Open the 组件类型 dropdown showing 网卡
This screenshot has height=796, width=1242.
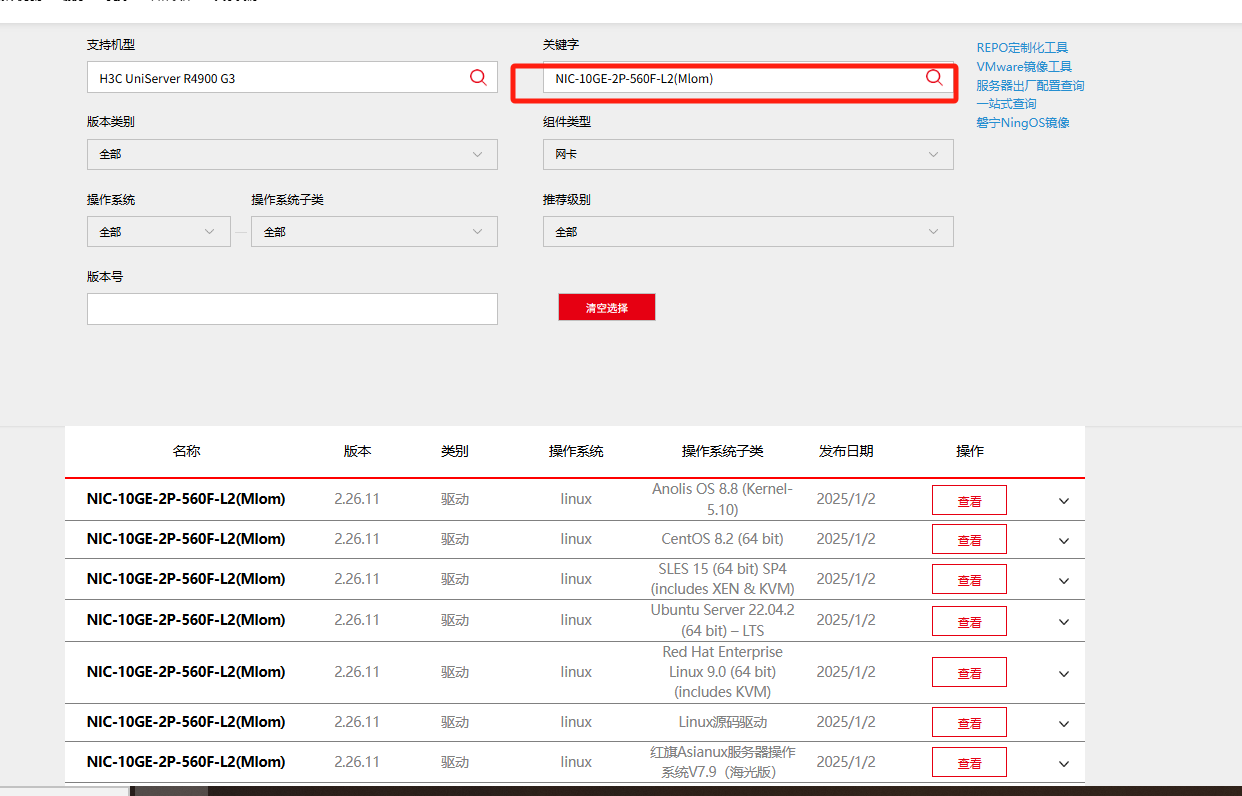pos(748,154)
